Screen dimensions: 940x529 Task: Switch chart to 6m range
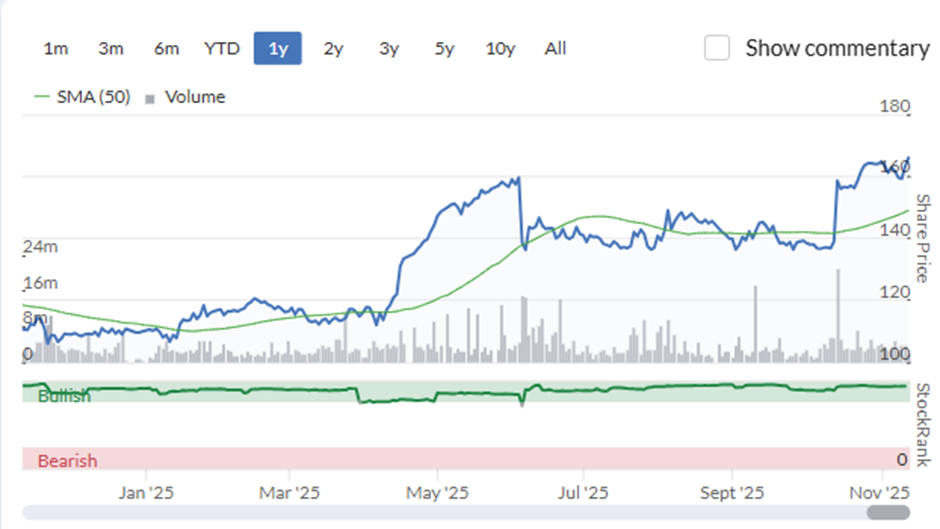click(166, 48)
